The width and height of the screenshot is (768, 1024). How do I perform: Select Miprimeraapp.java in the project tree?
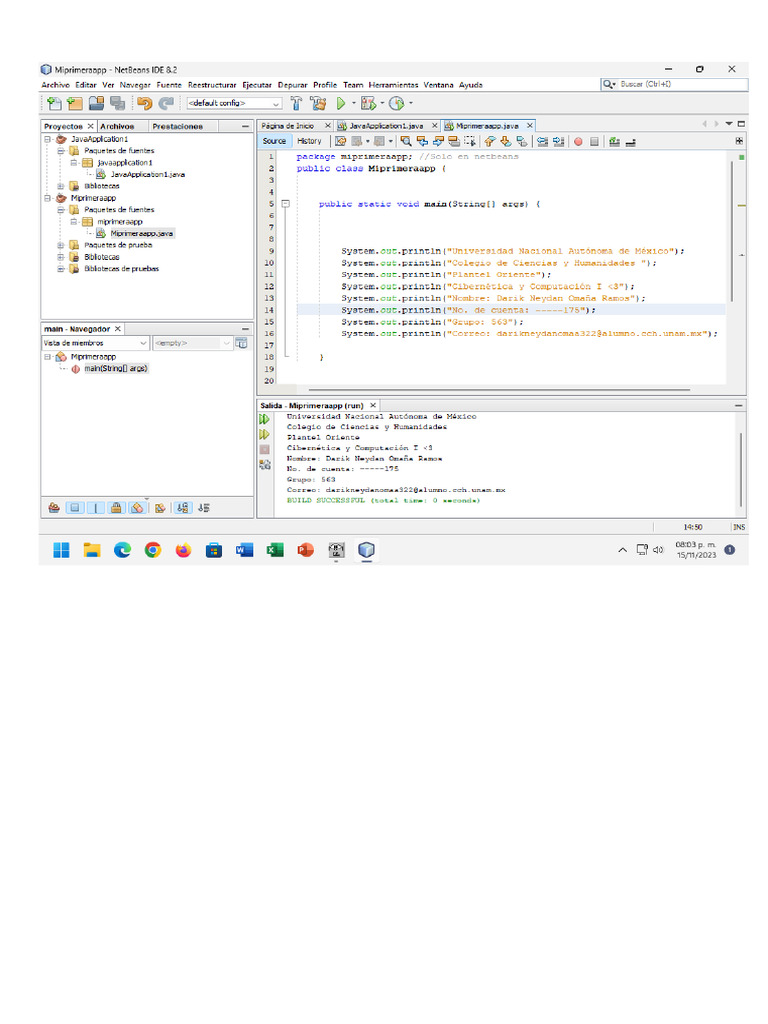pos(141,233)
